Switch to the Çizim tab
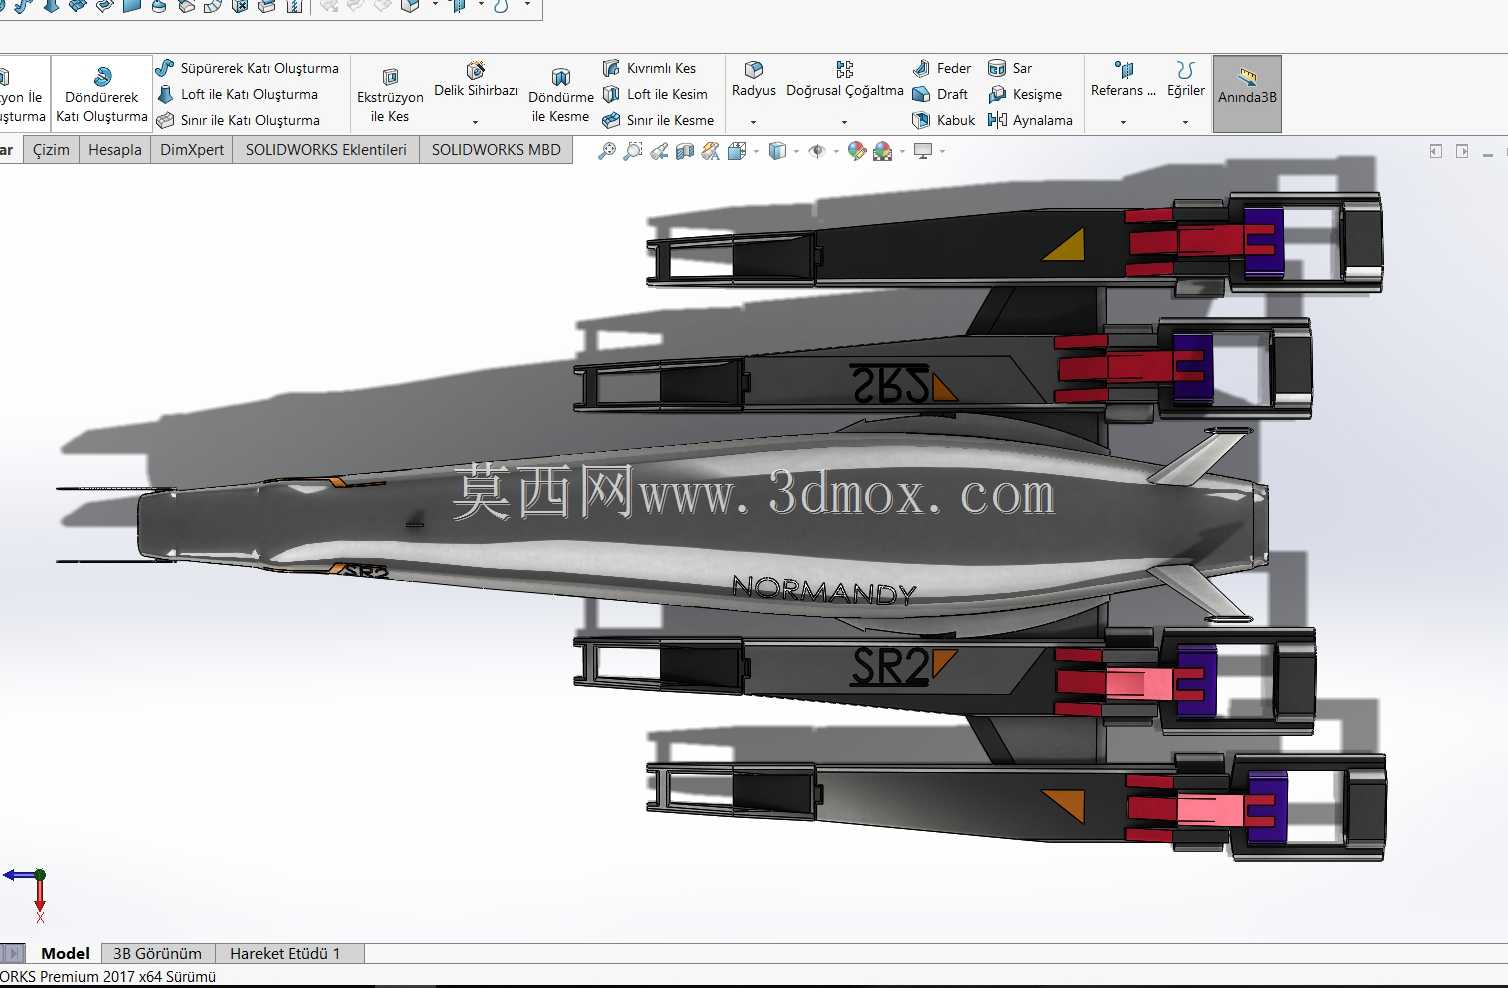The width and height of the screenshot is (1508, 988). pos(51,150)
